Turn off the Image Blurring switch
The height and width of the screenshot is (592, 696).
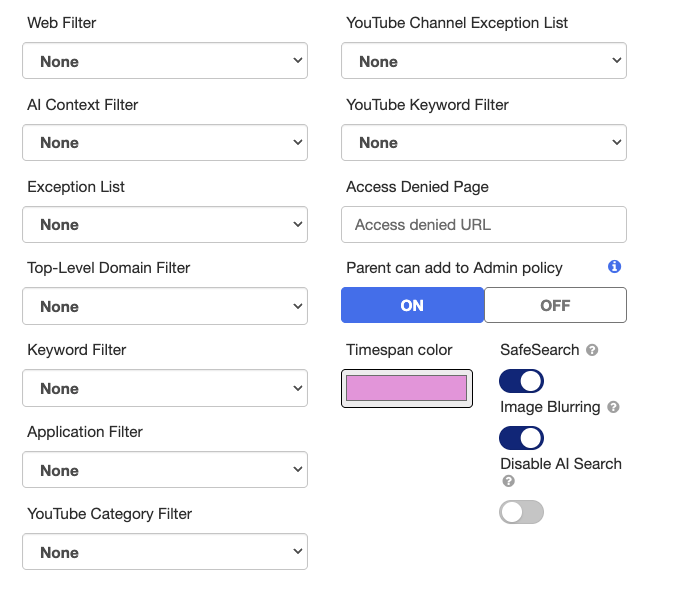(x=521, y=438)
